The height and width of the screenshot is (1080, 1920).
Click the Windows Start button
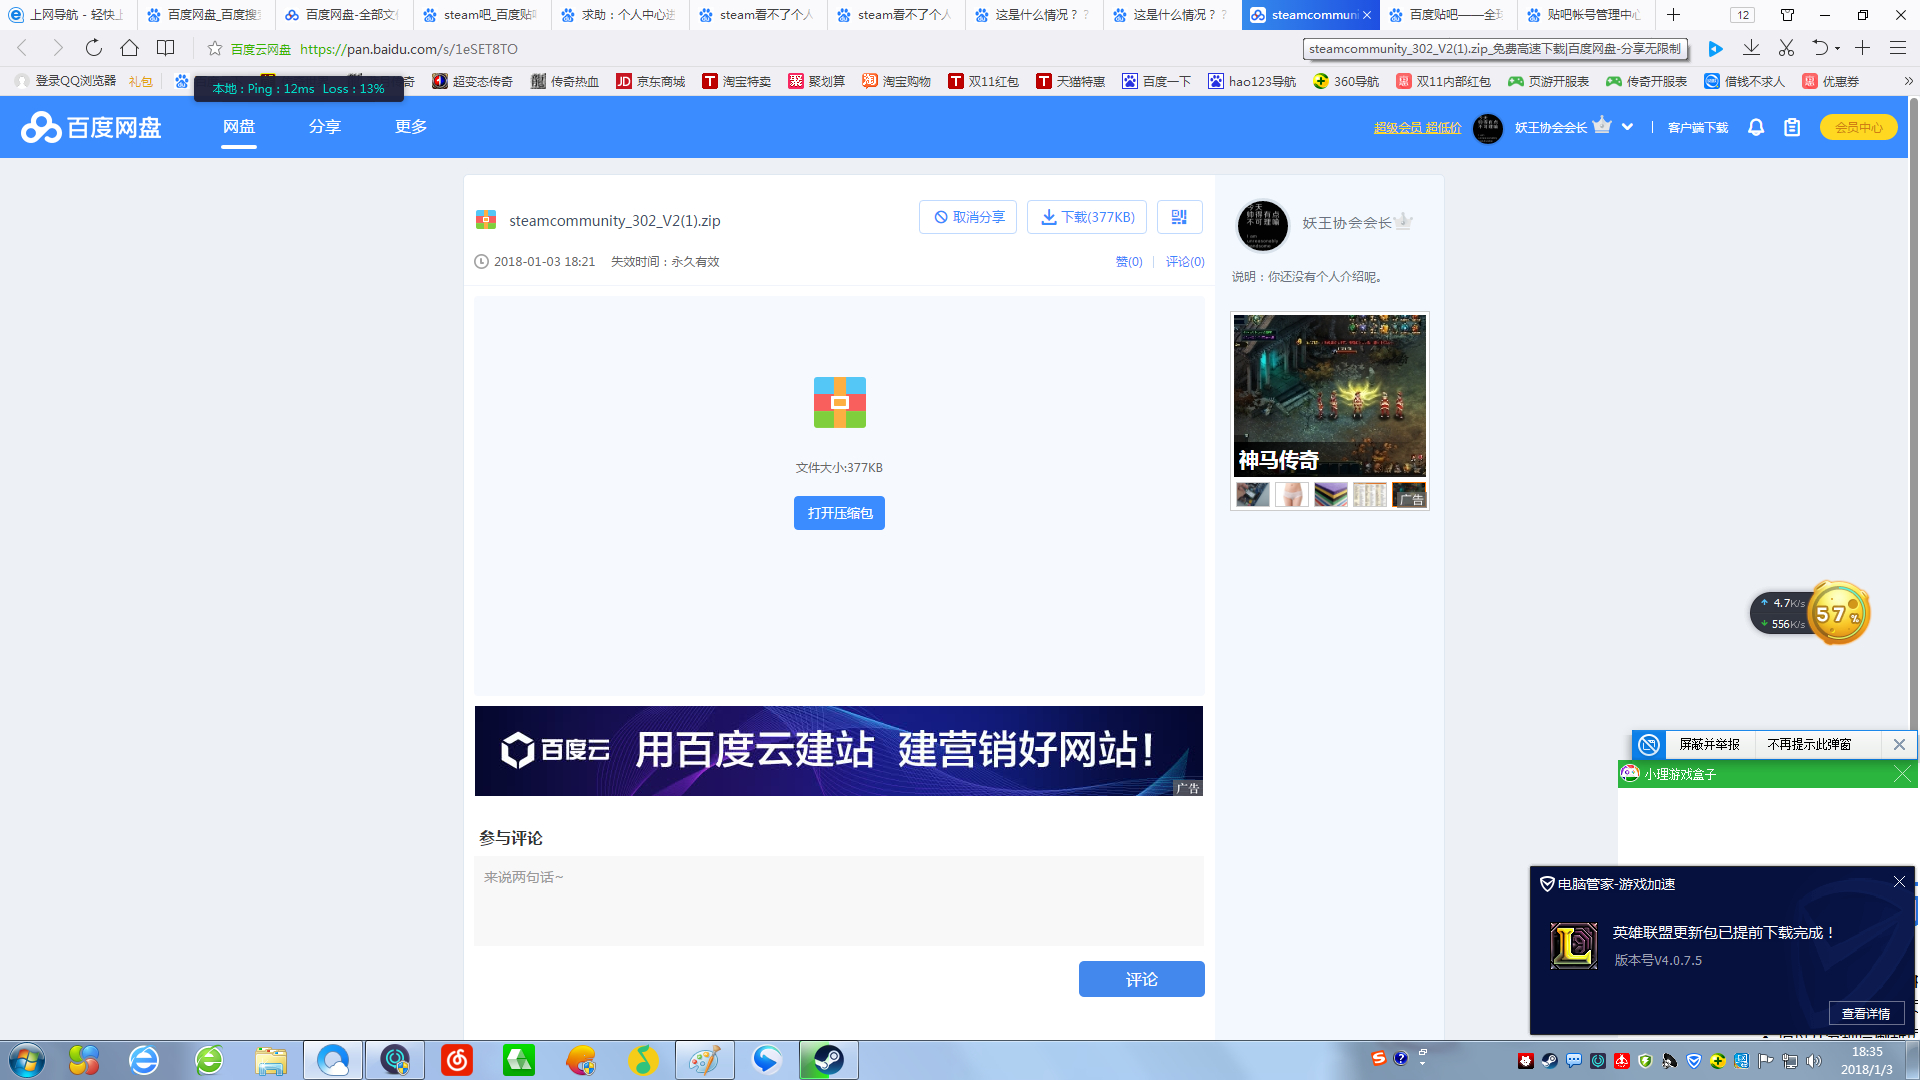coord(26,1060)
